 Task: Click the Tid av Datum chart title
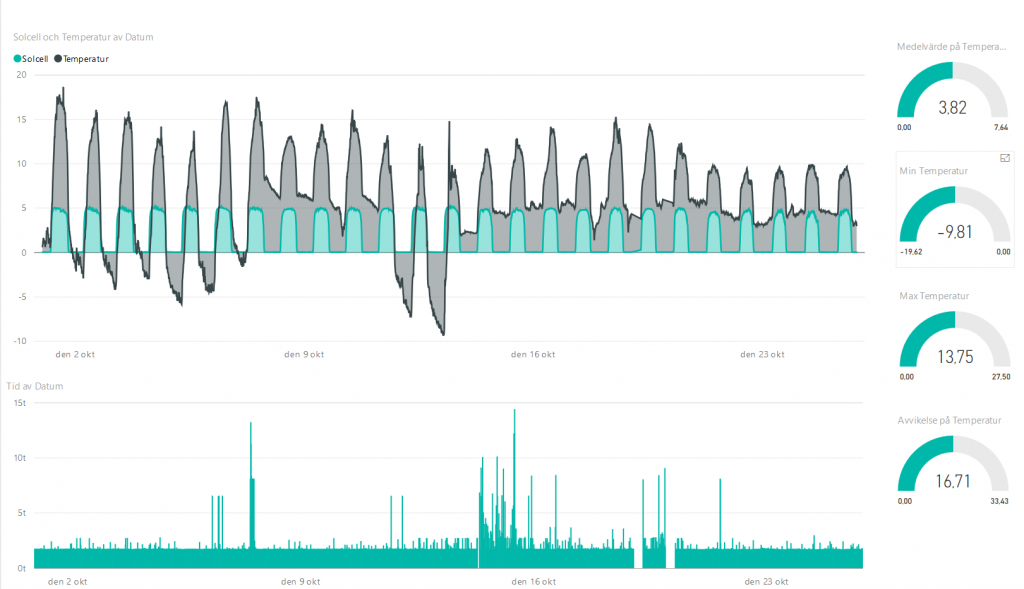coord(35,386)
